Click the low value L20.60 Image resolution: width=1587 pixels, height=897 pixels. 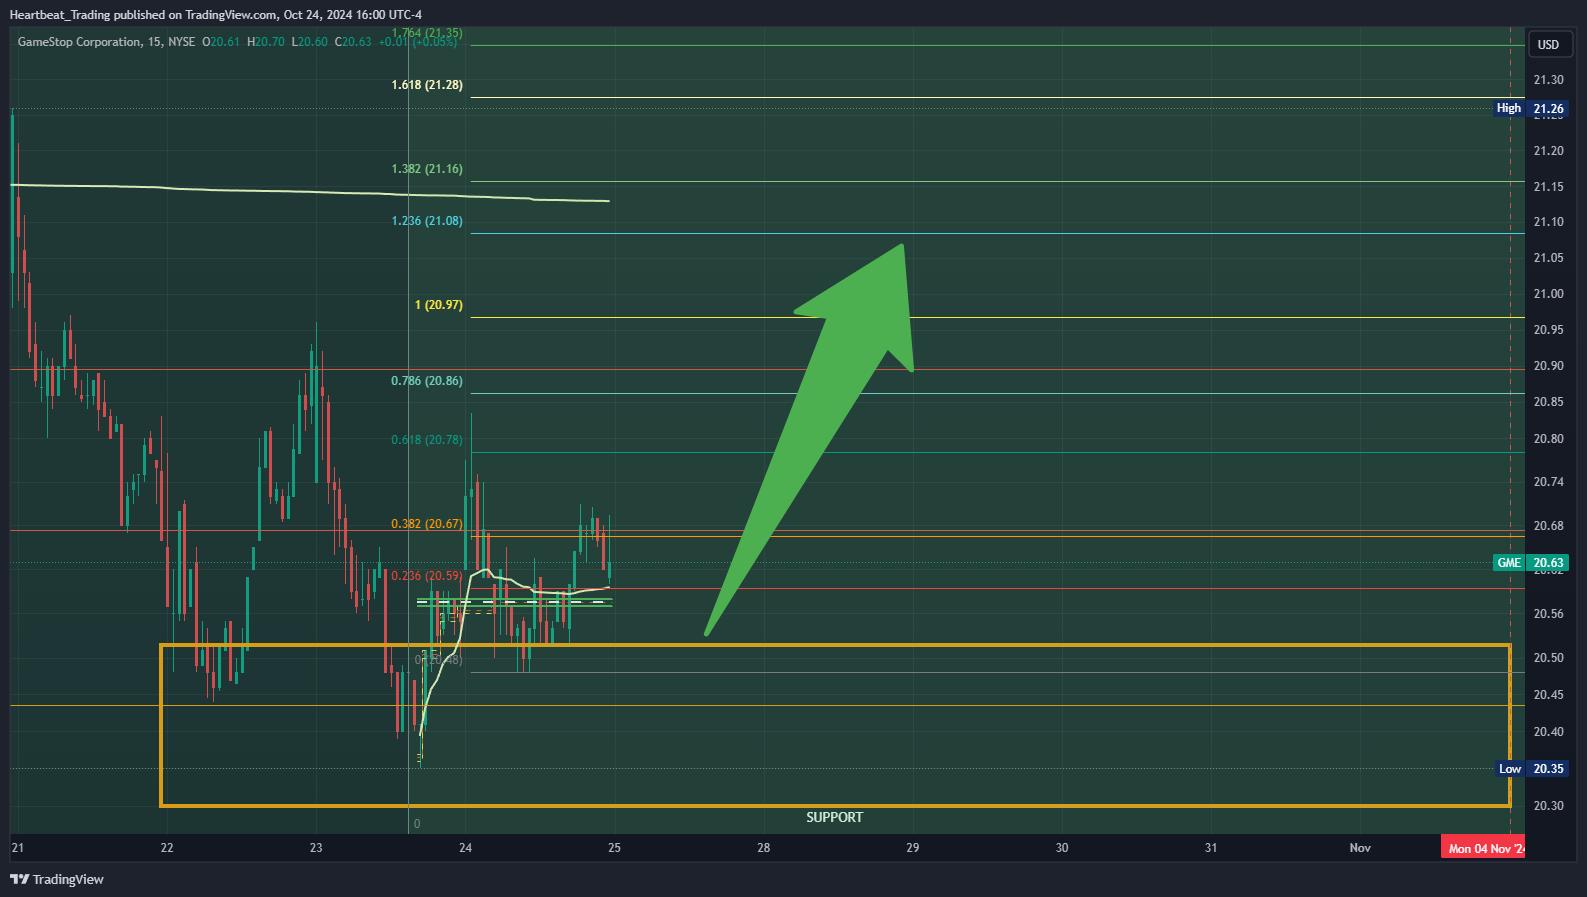pos(310,42)
